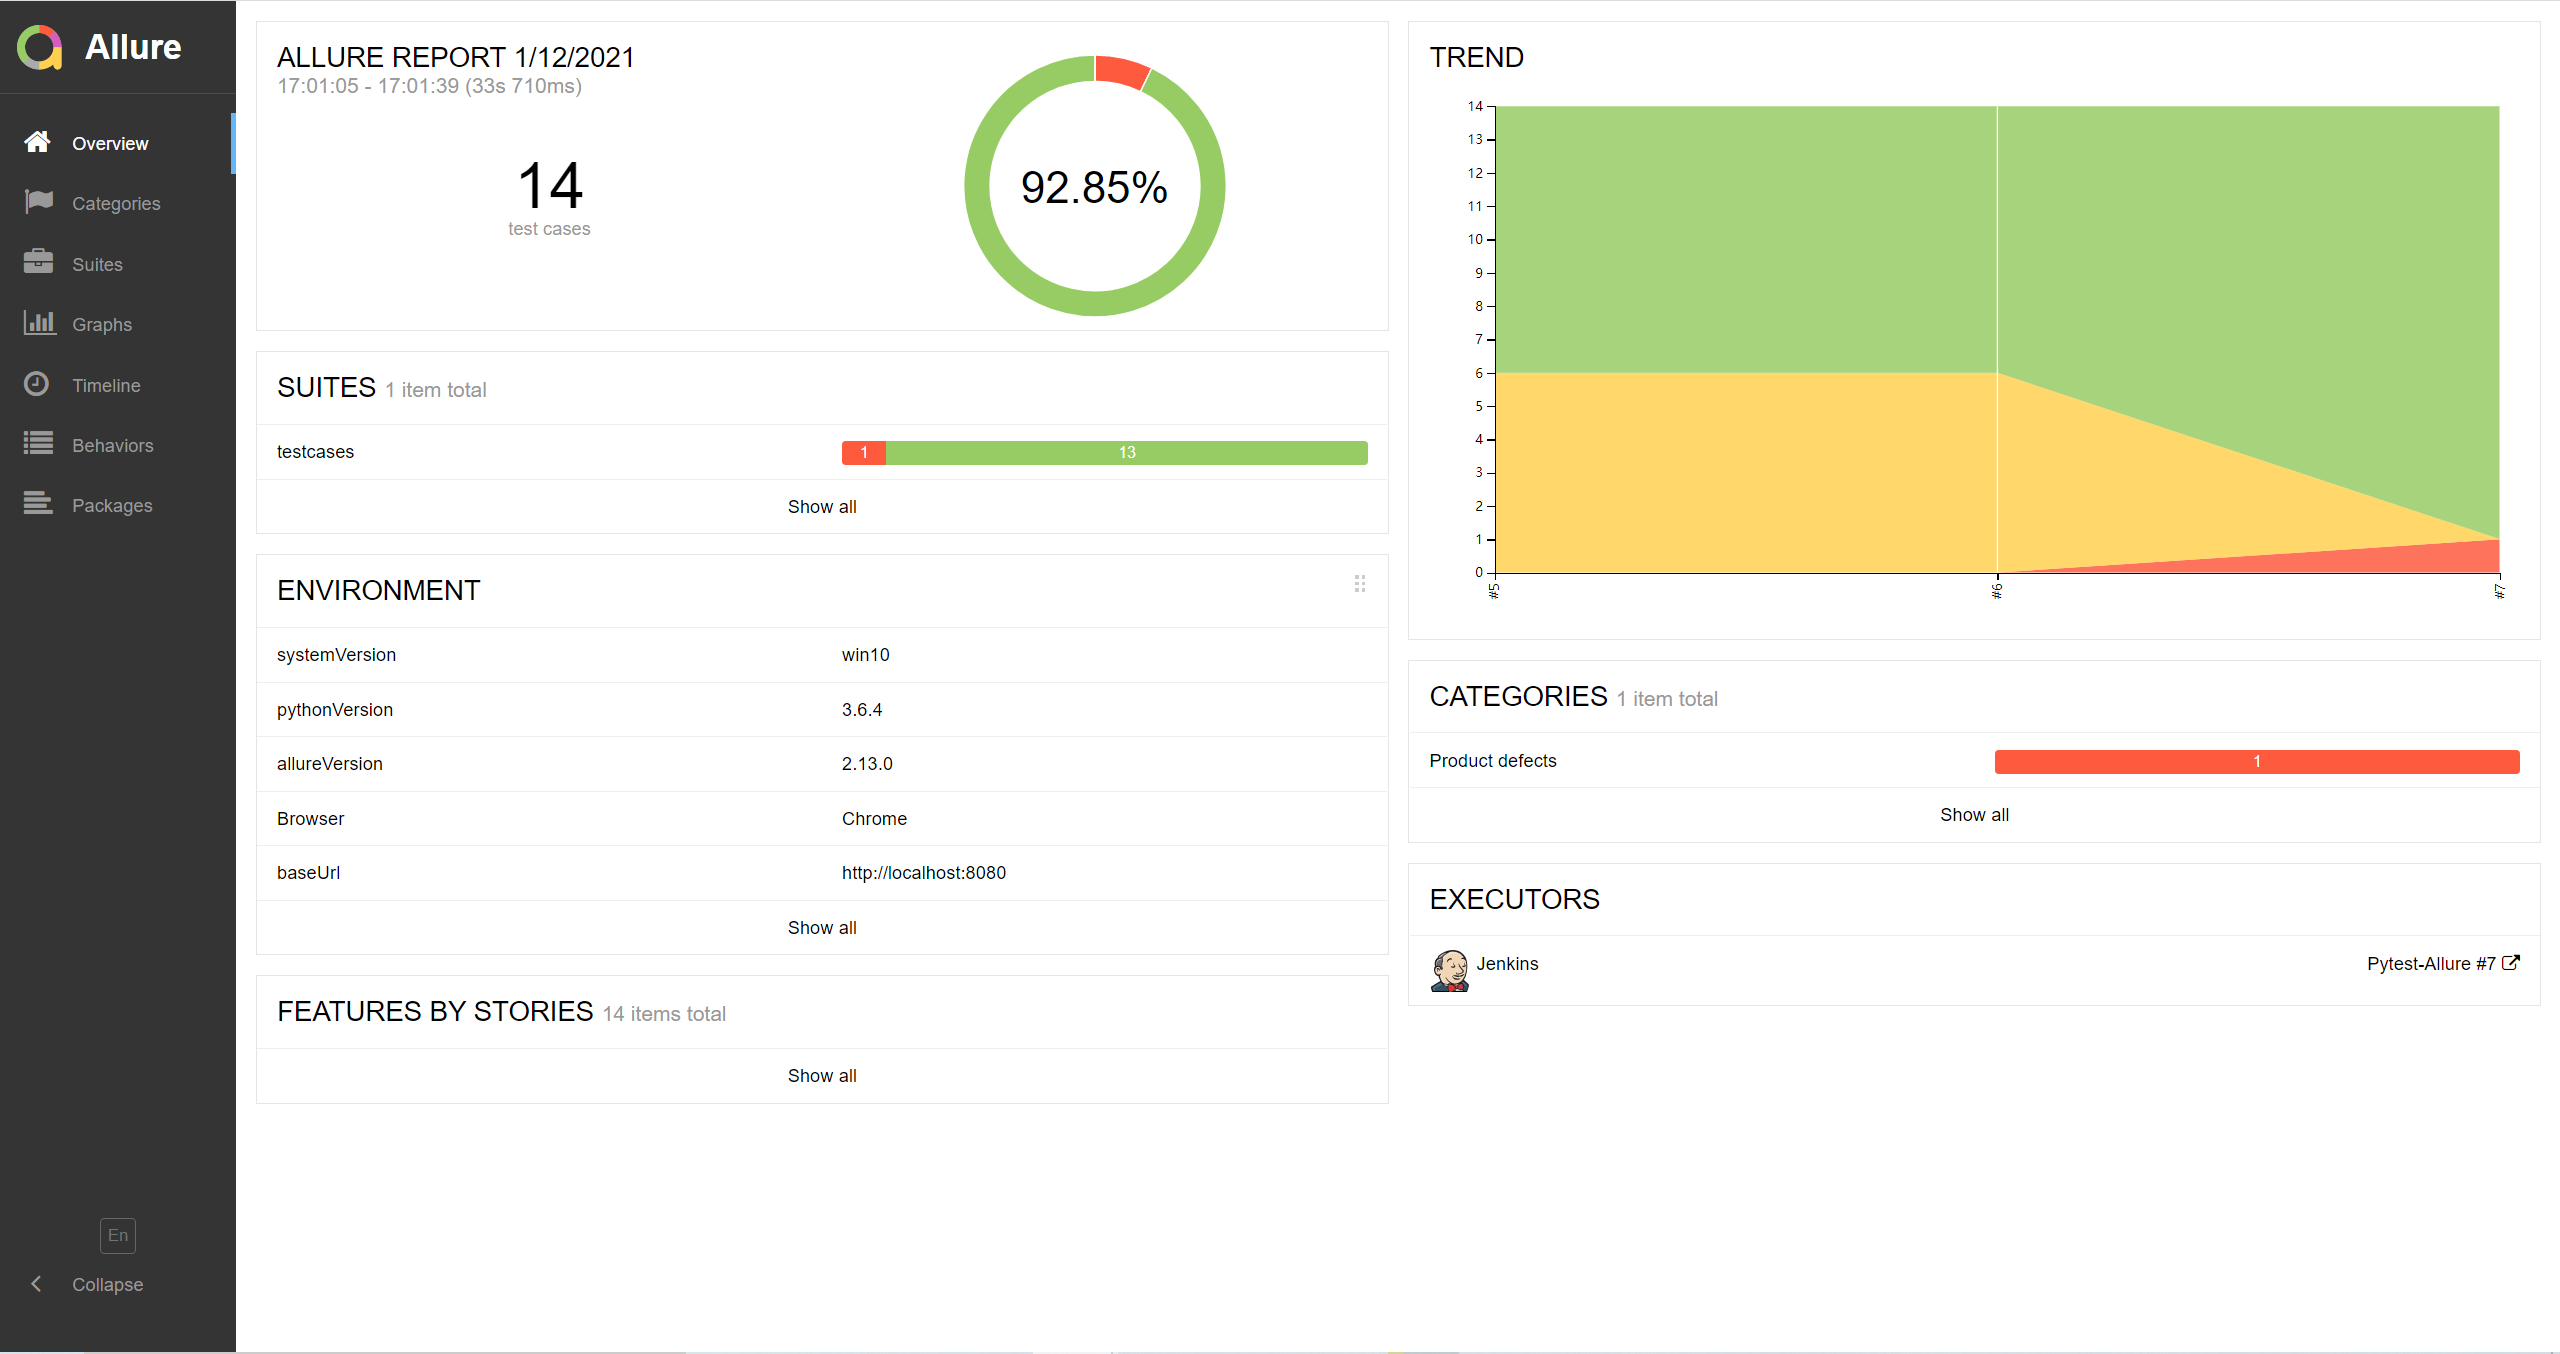
Task: Select the Timeline menu item
Action: pyautogui.click(x=106, y=386)
